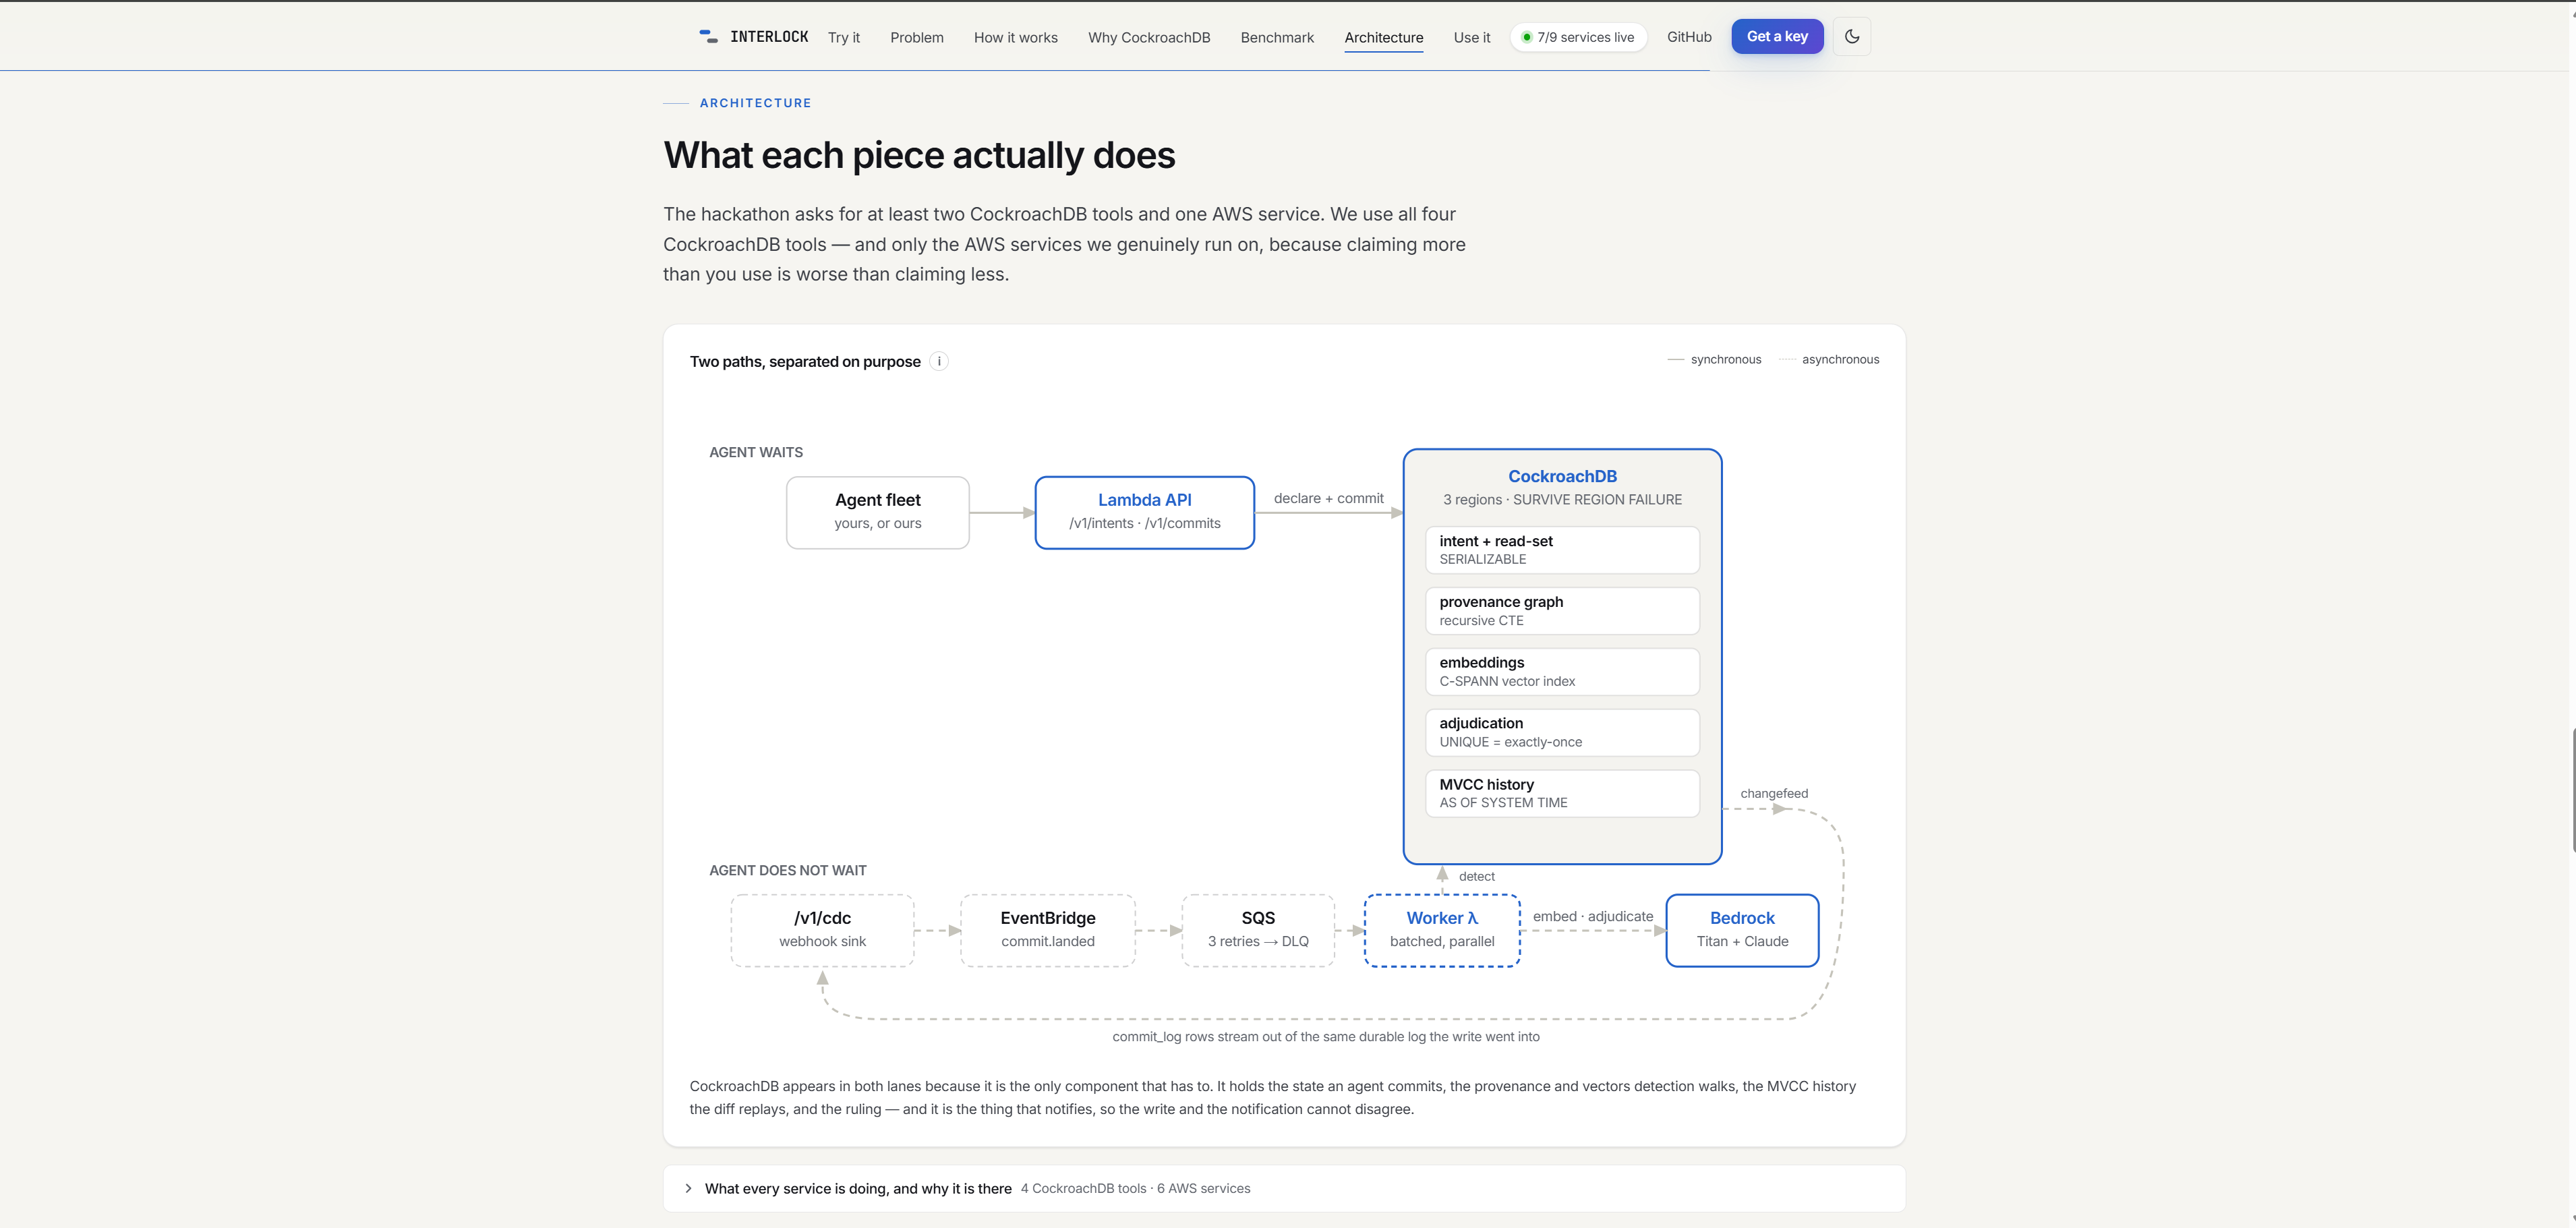Go to the Use it nav item
Image resolution: width=2576 pixels, height=1228 pixels.
(x=1472, y=37)
